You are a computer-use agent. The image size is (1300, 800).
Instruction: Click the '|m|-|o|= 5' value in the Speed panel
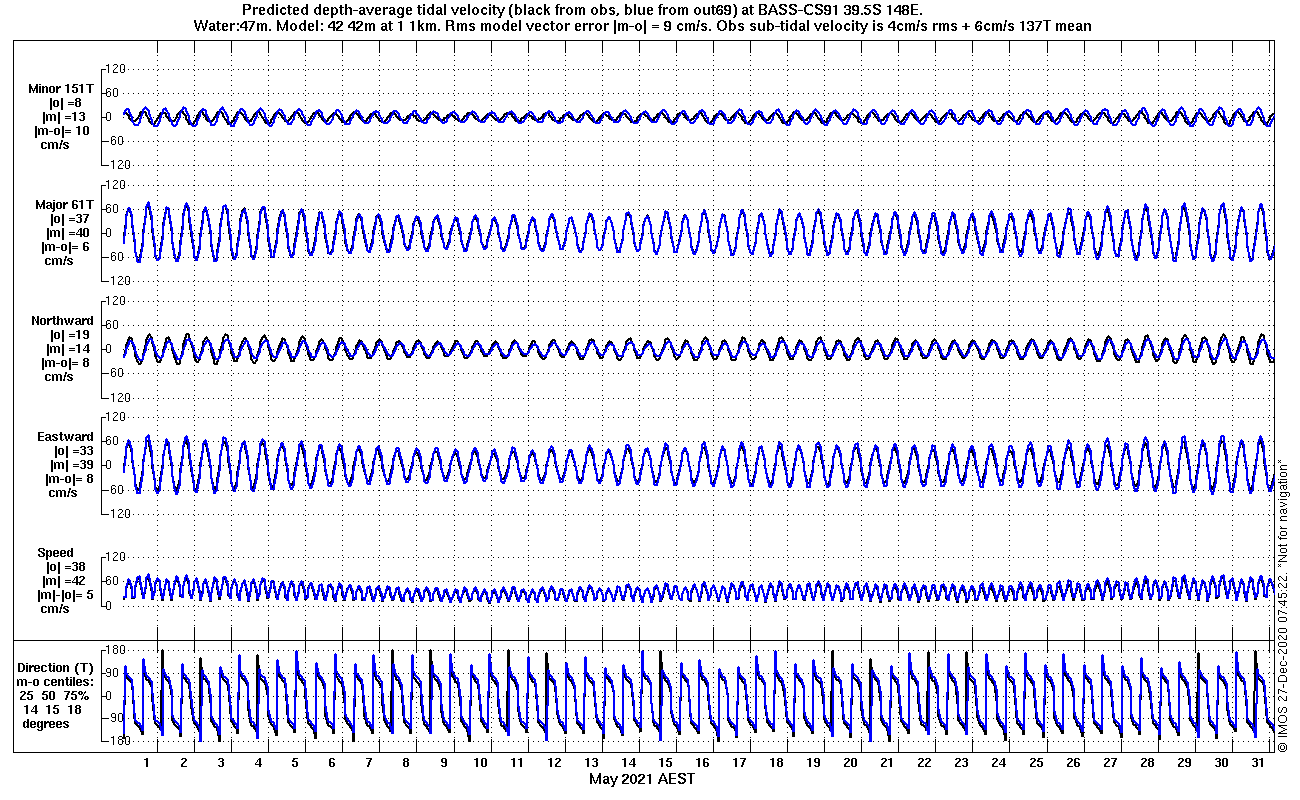tap(66, 595)
